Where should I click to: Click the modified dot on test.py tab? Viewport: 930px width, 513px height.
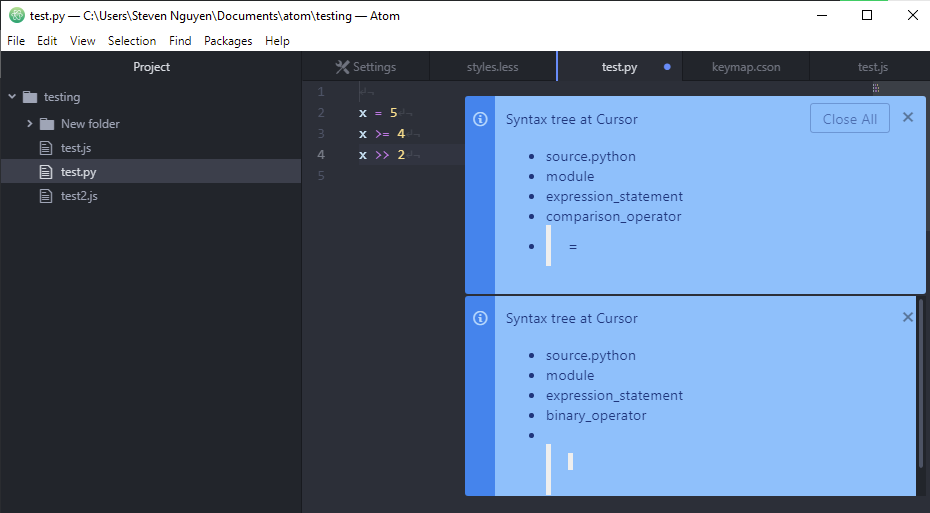coord(667,67)
